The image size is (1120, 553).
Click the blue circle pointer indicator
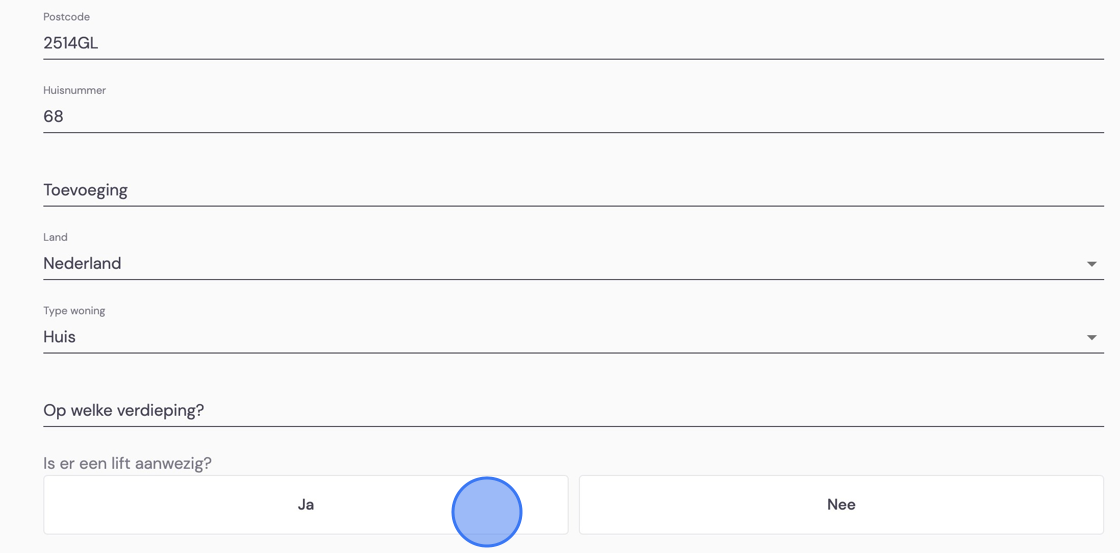tap(486, 512)
